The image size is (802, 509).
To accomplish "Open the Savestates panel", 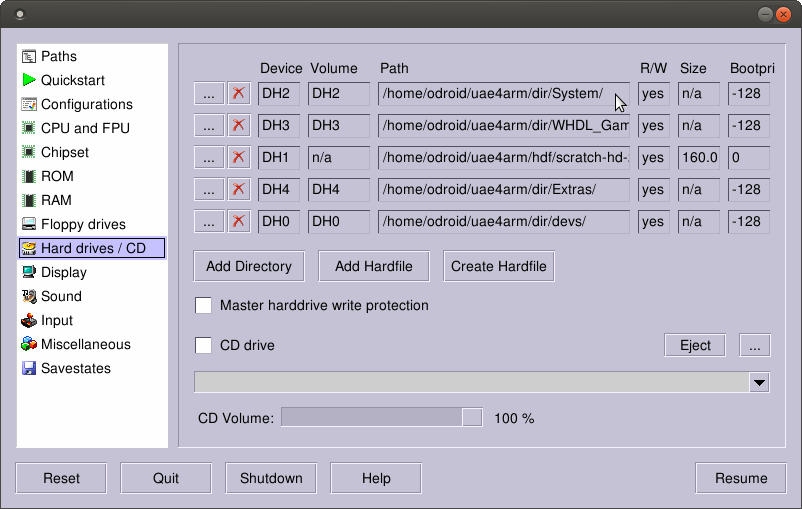I will tap(75, 368).
